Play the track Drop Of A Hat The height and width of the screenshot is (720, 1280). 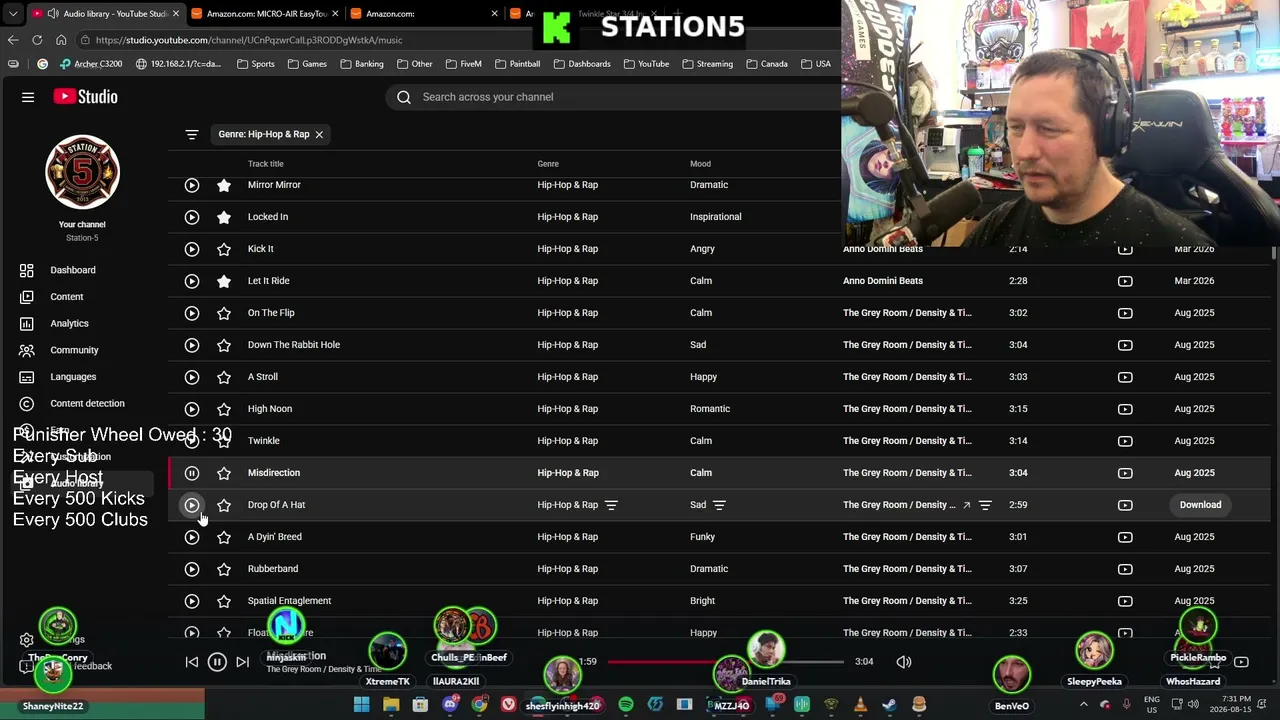click(x=192, y=505)
